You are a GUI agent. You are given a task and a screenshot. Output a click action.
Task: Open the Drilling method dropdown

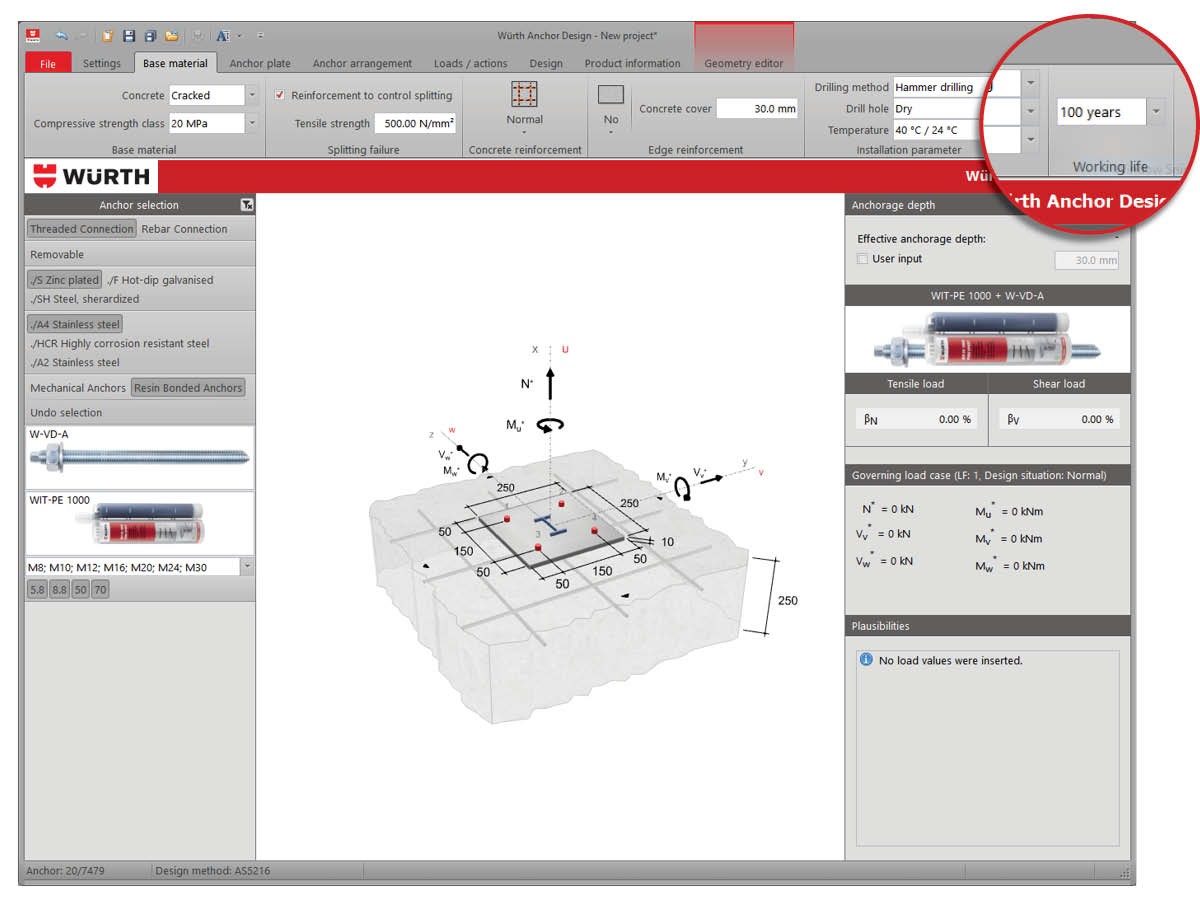(1032, 82)
